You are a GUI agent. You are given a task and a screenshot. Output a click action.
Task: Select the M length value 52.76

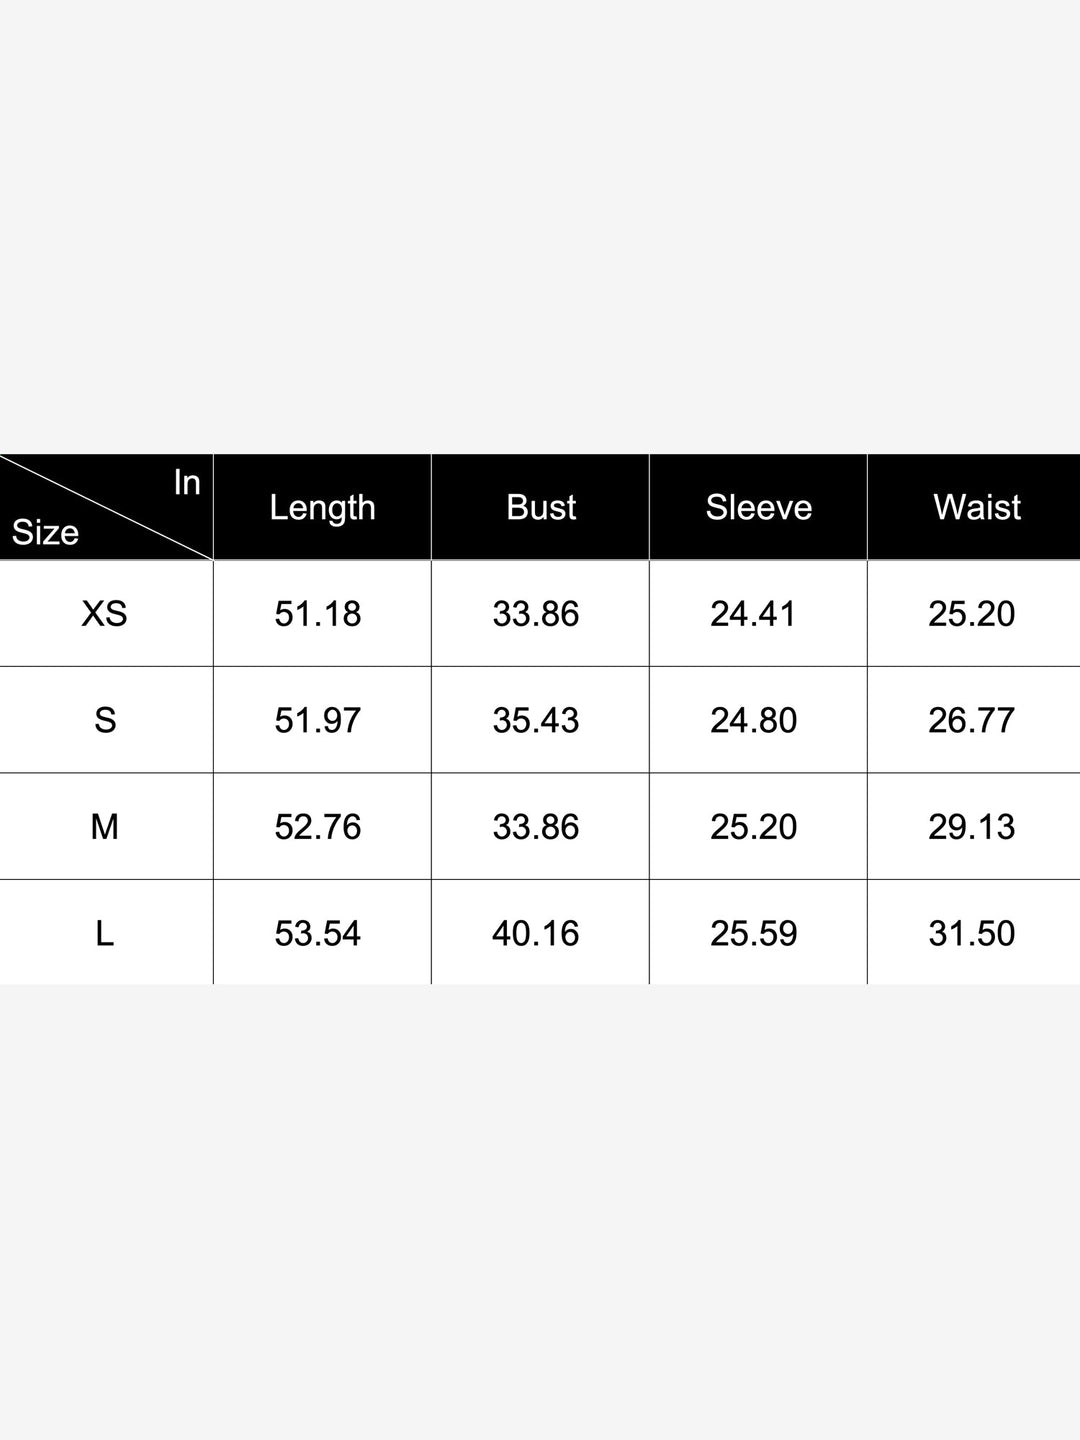point(318,827)
